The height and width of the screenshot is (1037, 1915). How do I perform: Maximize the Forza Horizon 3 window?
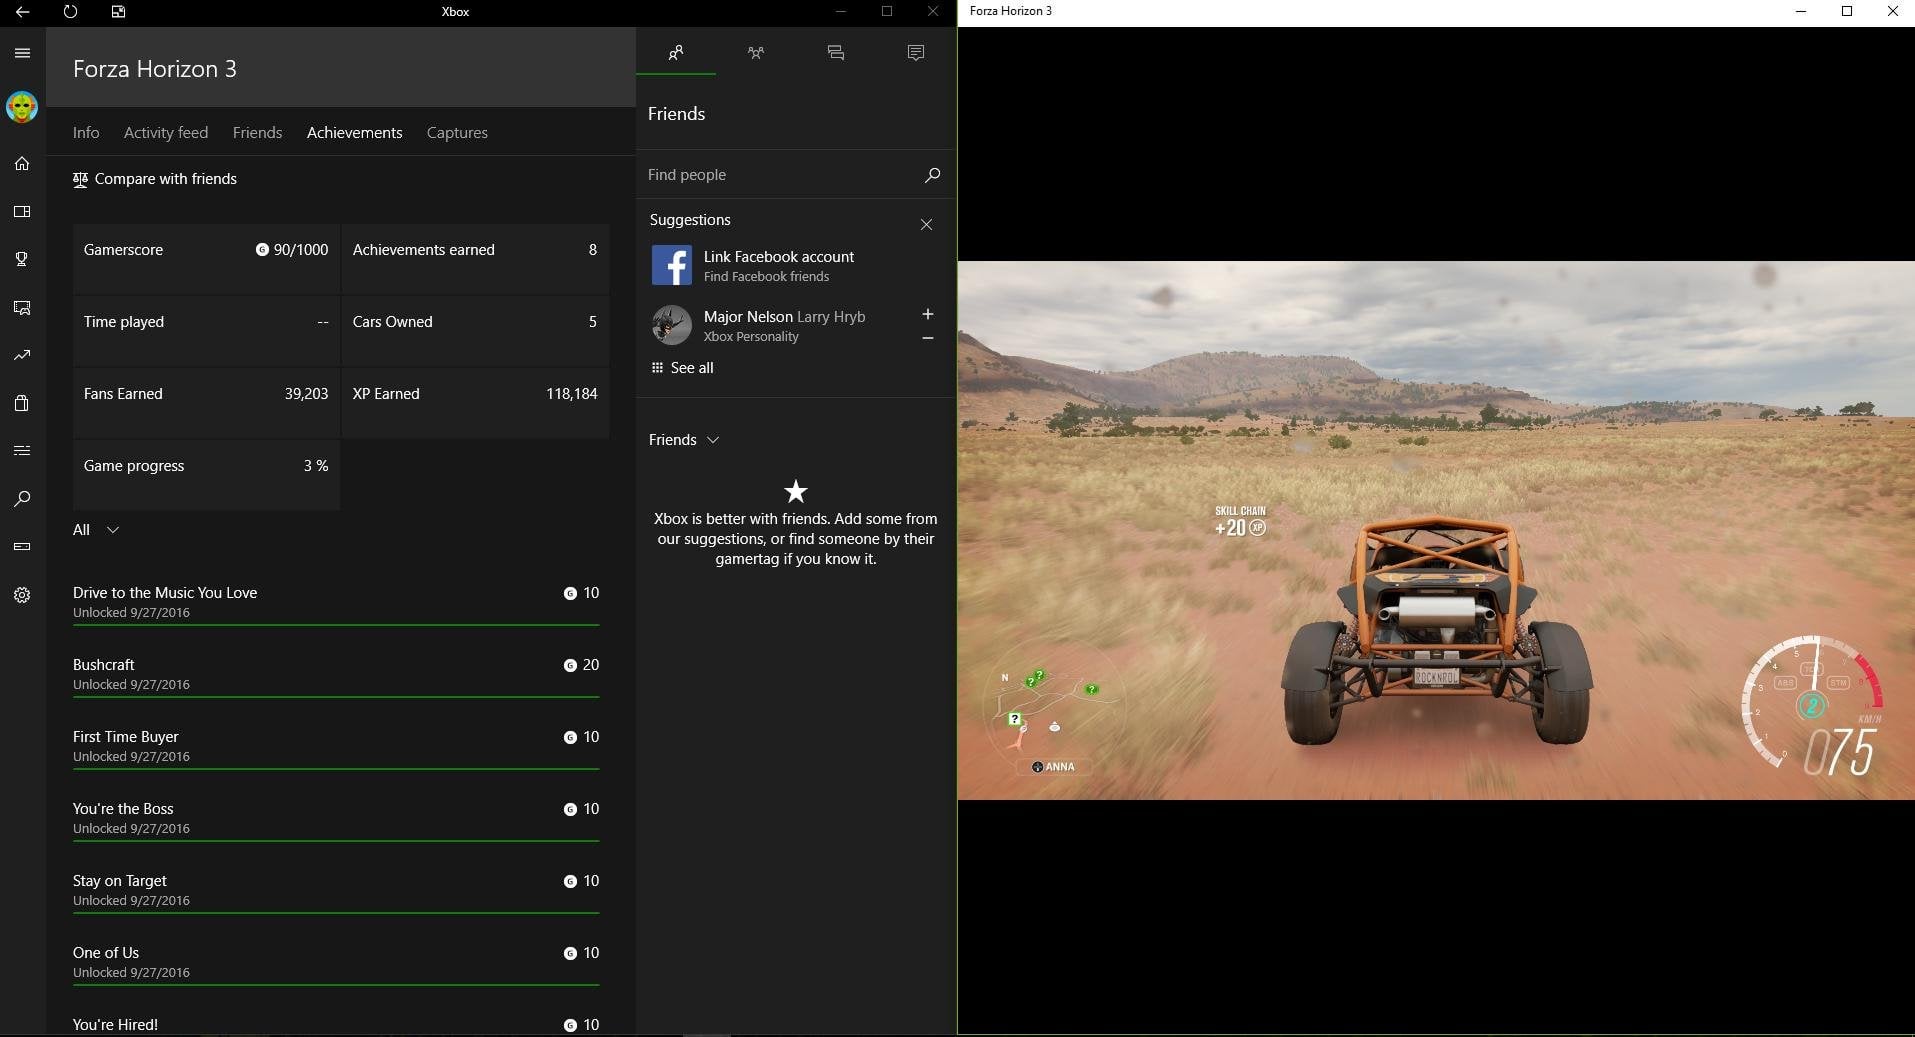coord(1847,12)
